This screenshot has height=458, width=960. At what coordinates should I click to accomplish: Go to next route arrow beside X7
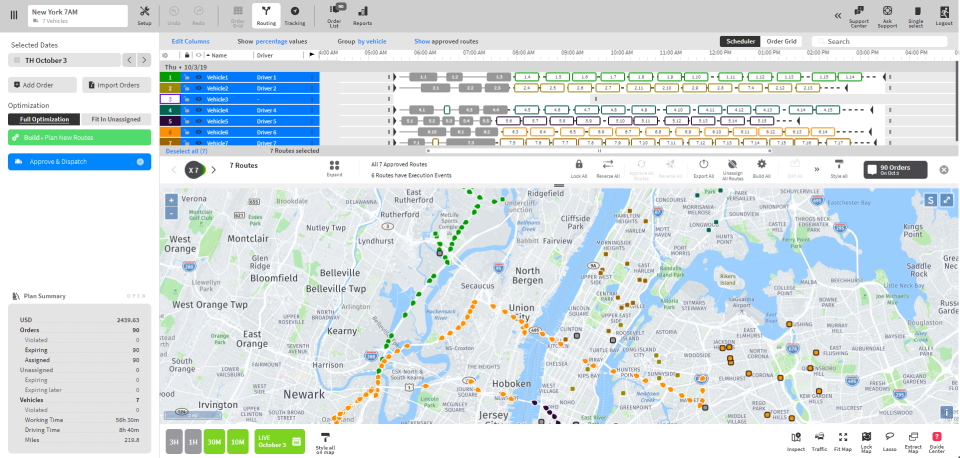pos(214,170)
